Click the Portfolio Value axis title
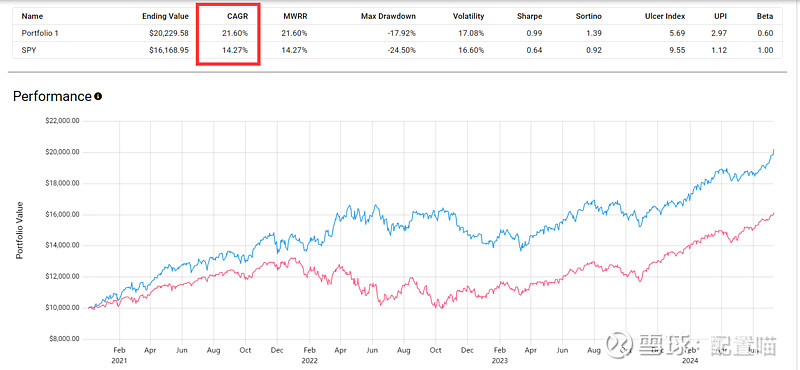The height and width of the screenshot is (370, 800). click(20, 231)
